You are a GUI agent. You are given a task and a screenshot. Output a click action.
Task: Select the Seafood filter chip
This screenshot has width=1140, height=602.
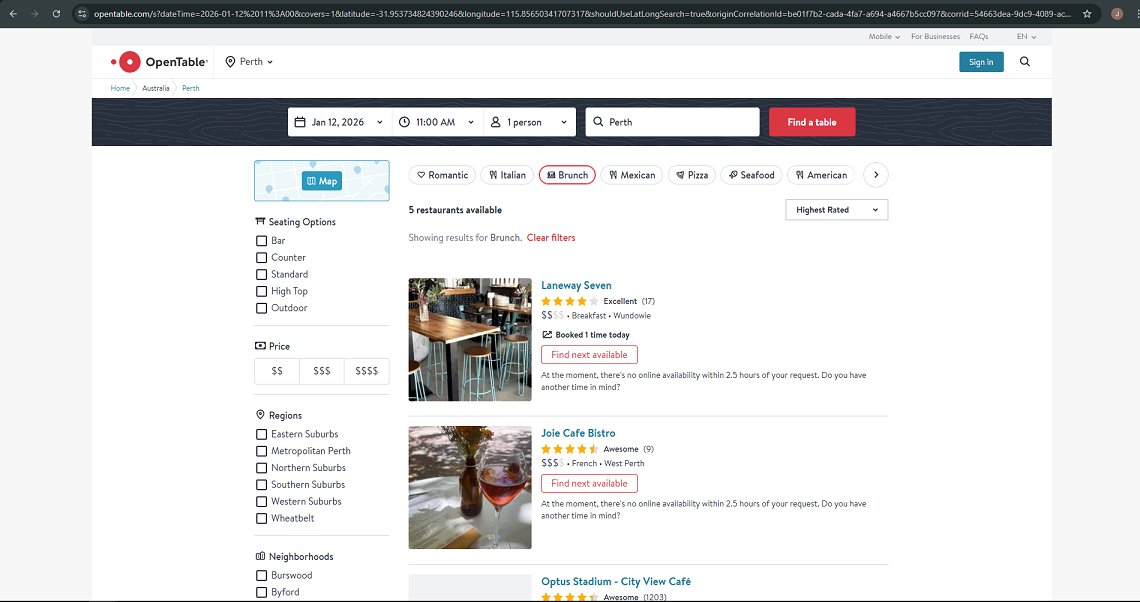tap(752, 175)
